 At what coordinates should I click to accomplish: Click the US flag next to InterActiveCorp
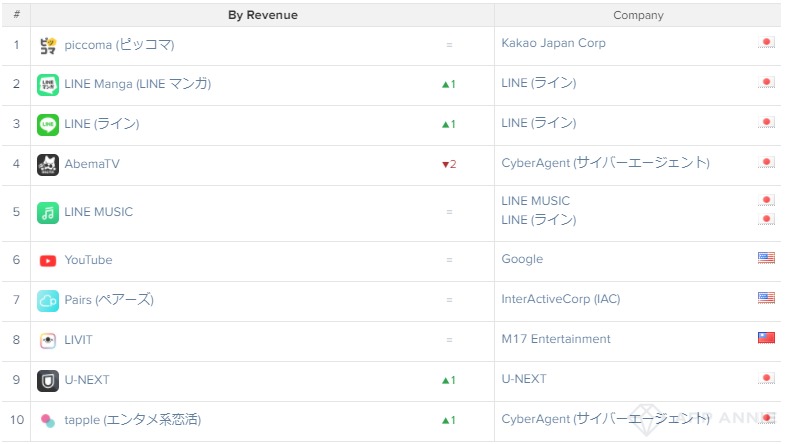click(766, 298)
